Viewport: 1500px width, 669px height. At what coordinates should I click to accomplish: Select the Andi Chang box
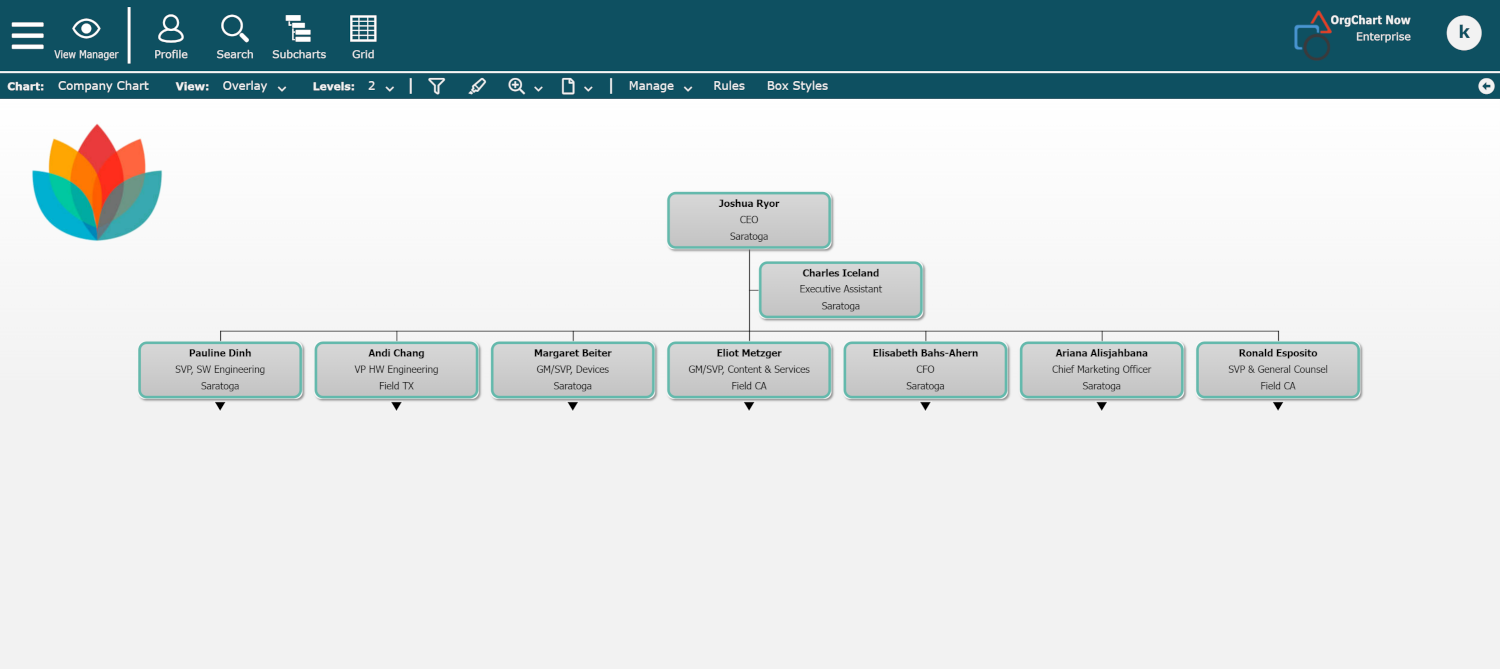tap(396, 370)
